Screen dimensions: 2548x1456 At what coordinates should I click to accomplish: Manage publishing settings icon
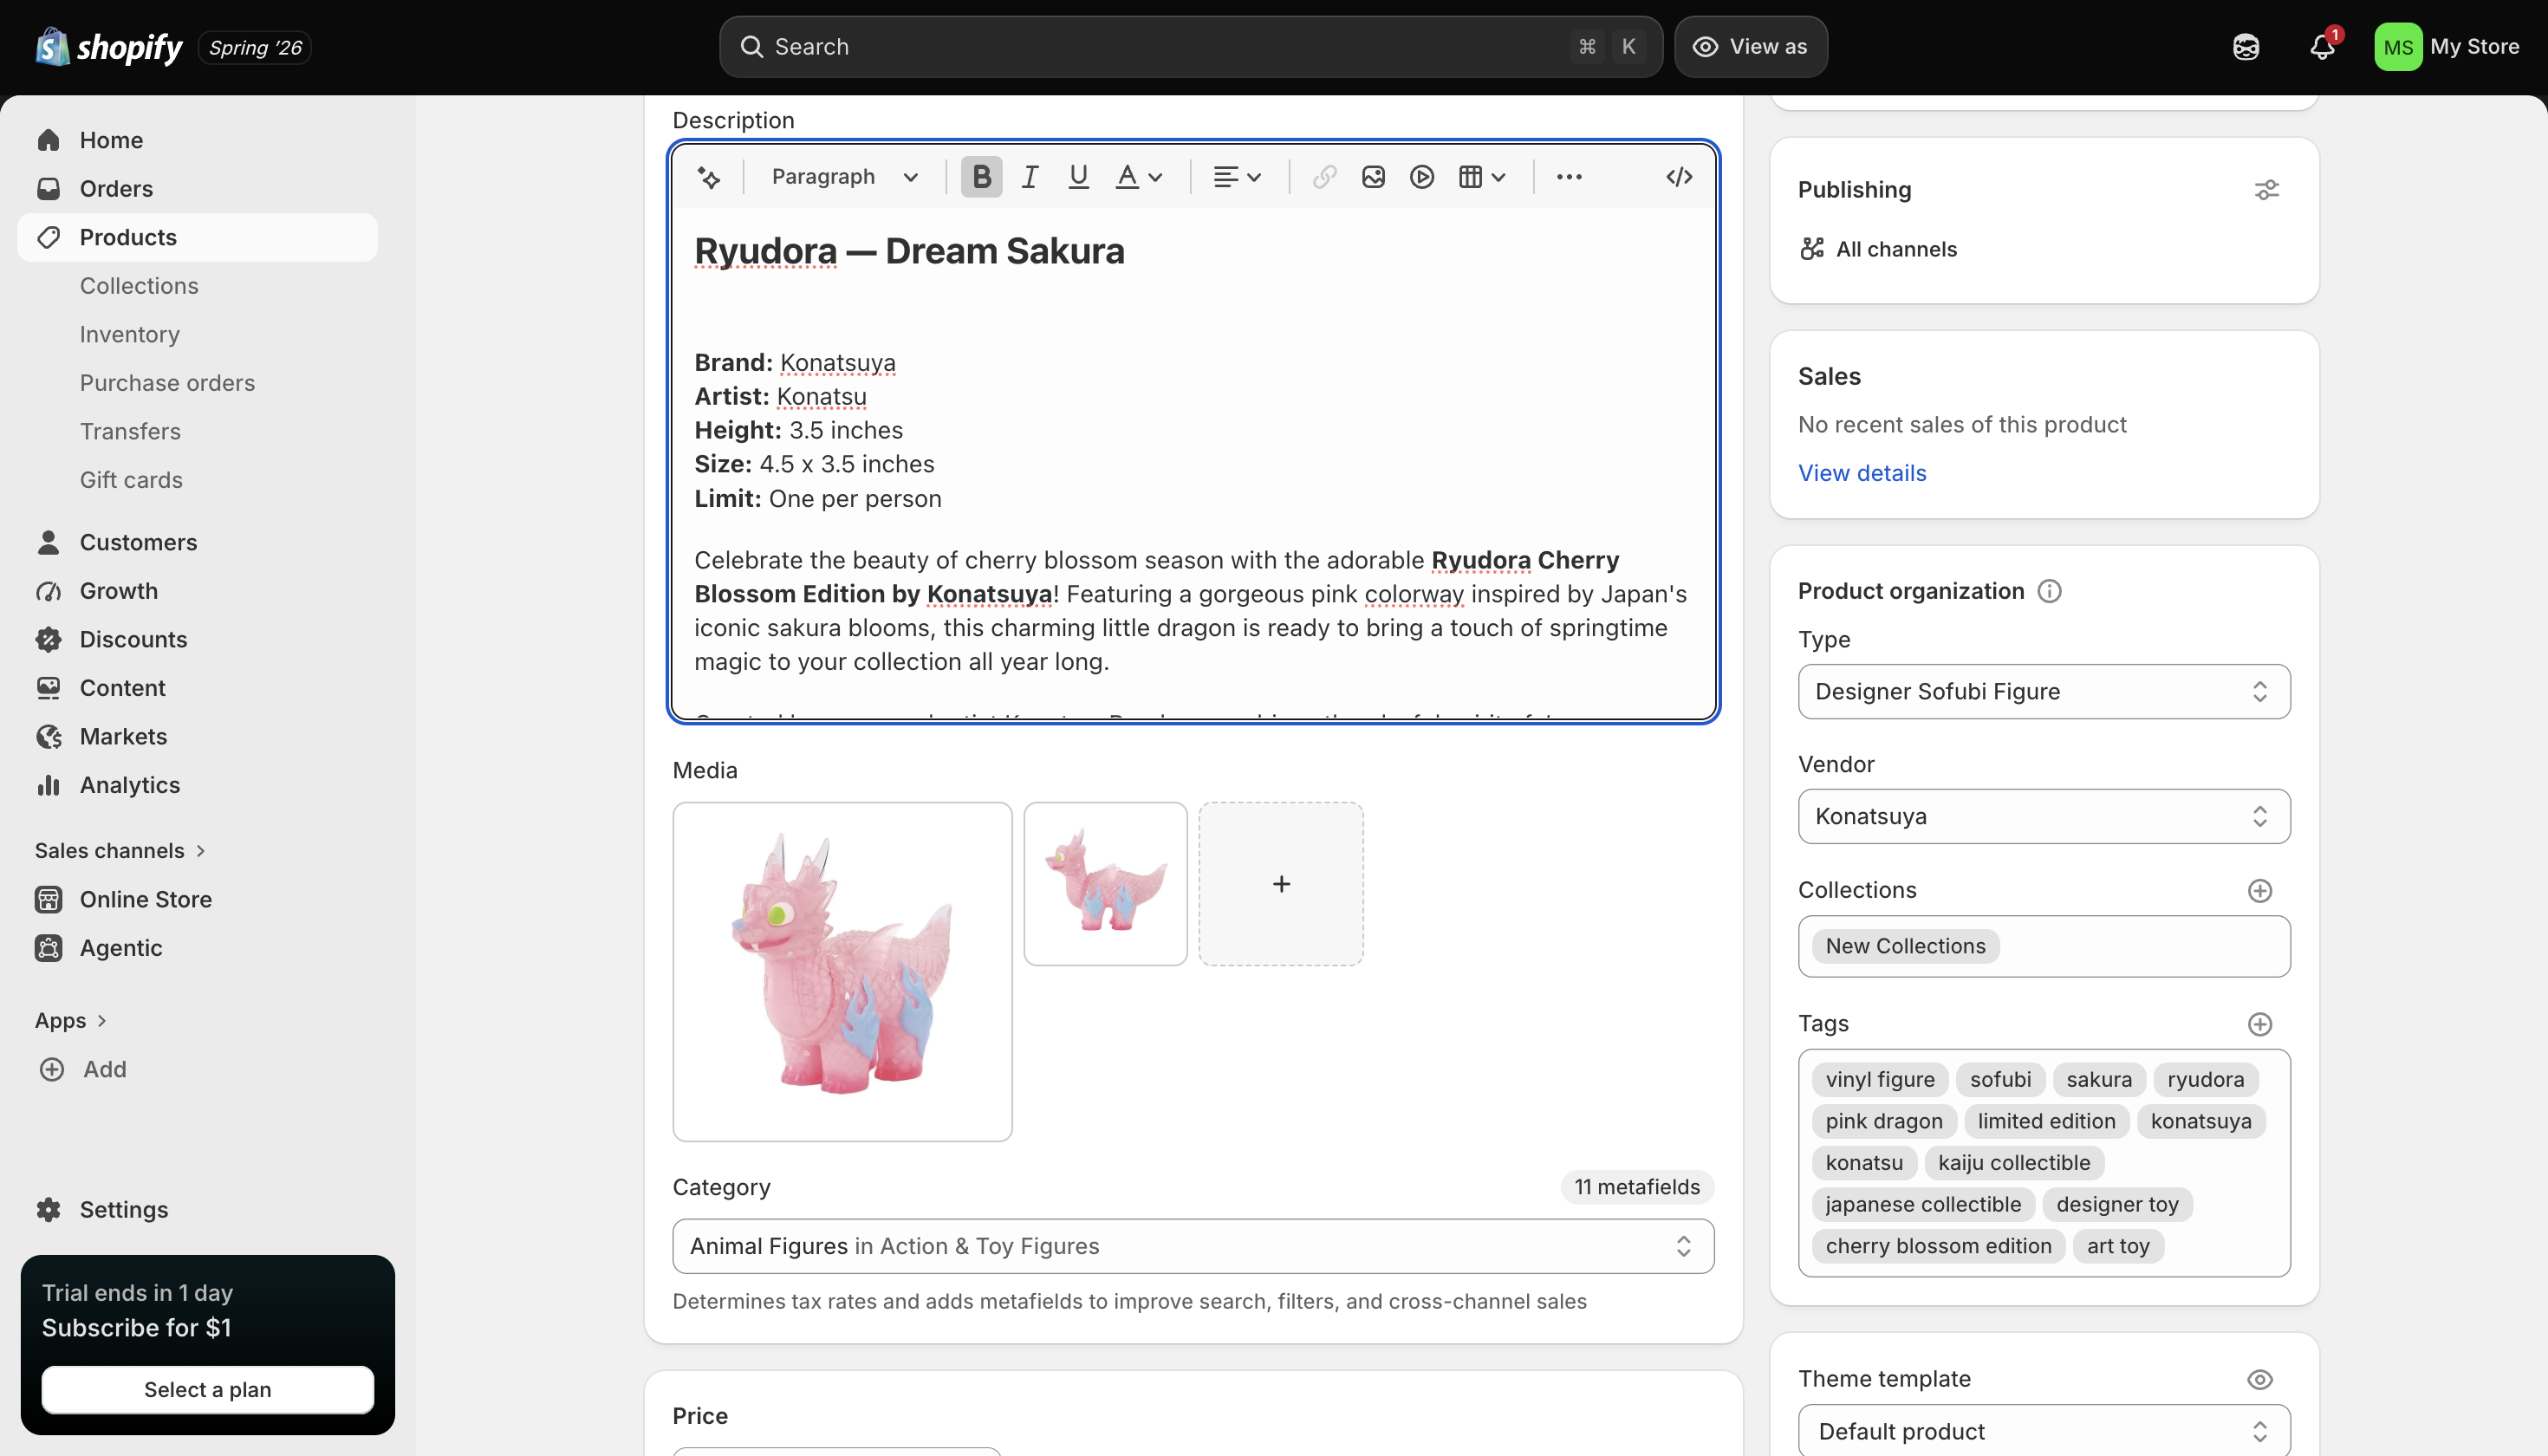tap(2266, 190)
